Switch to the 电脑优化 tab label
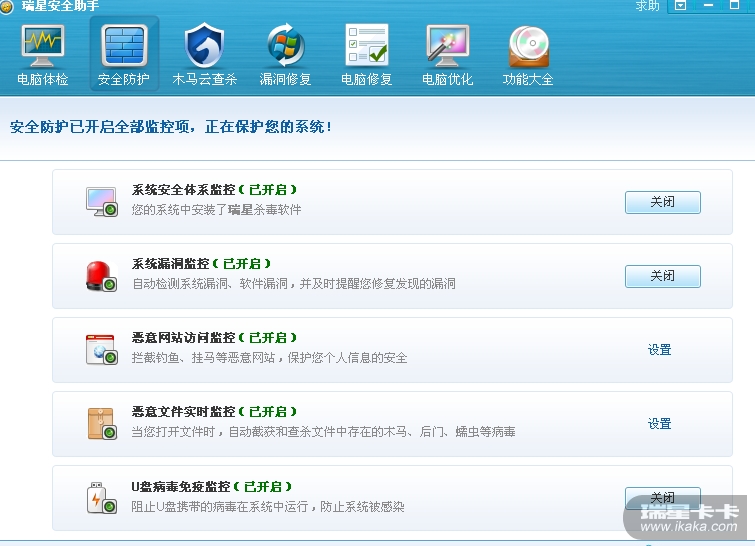 [448, 79]
